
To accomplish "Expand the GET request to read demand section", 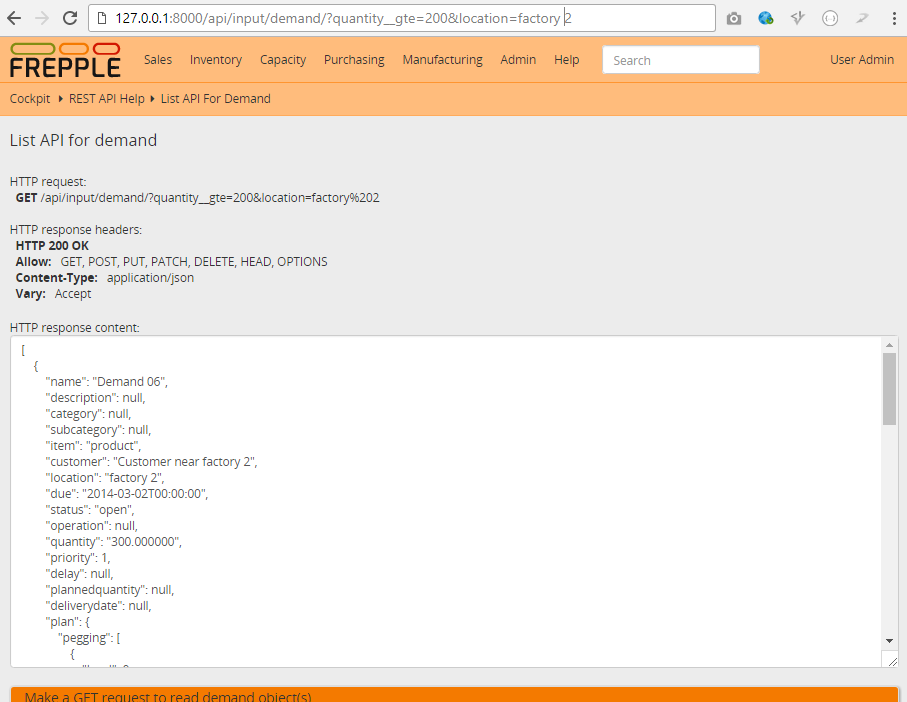I will coord(453,695).
